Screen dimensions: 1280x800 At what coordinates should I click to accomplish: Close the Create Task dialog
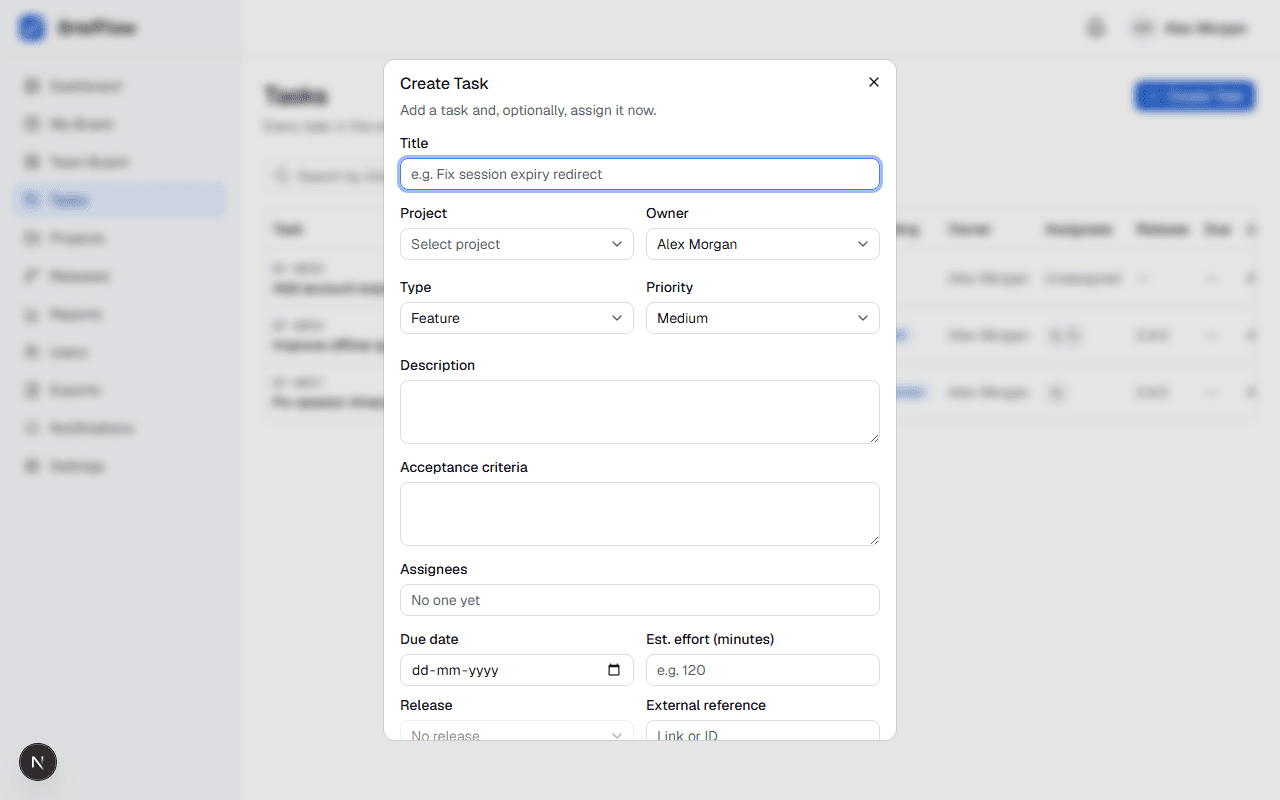point(874,82)
